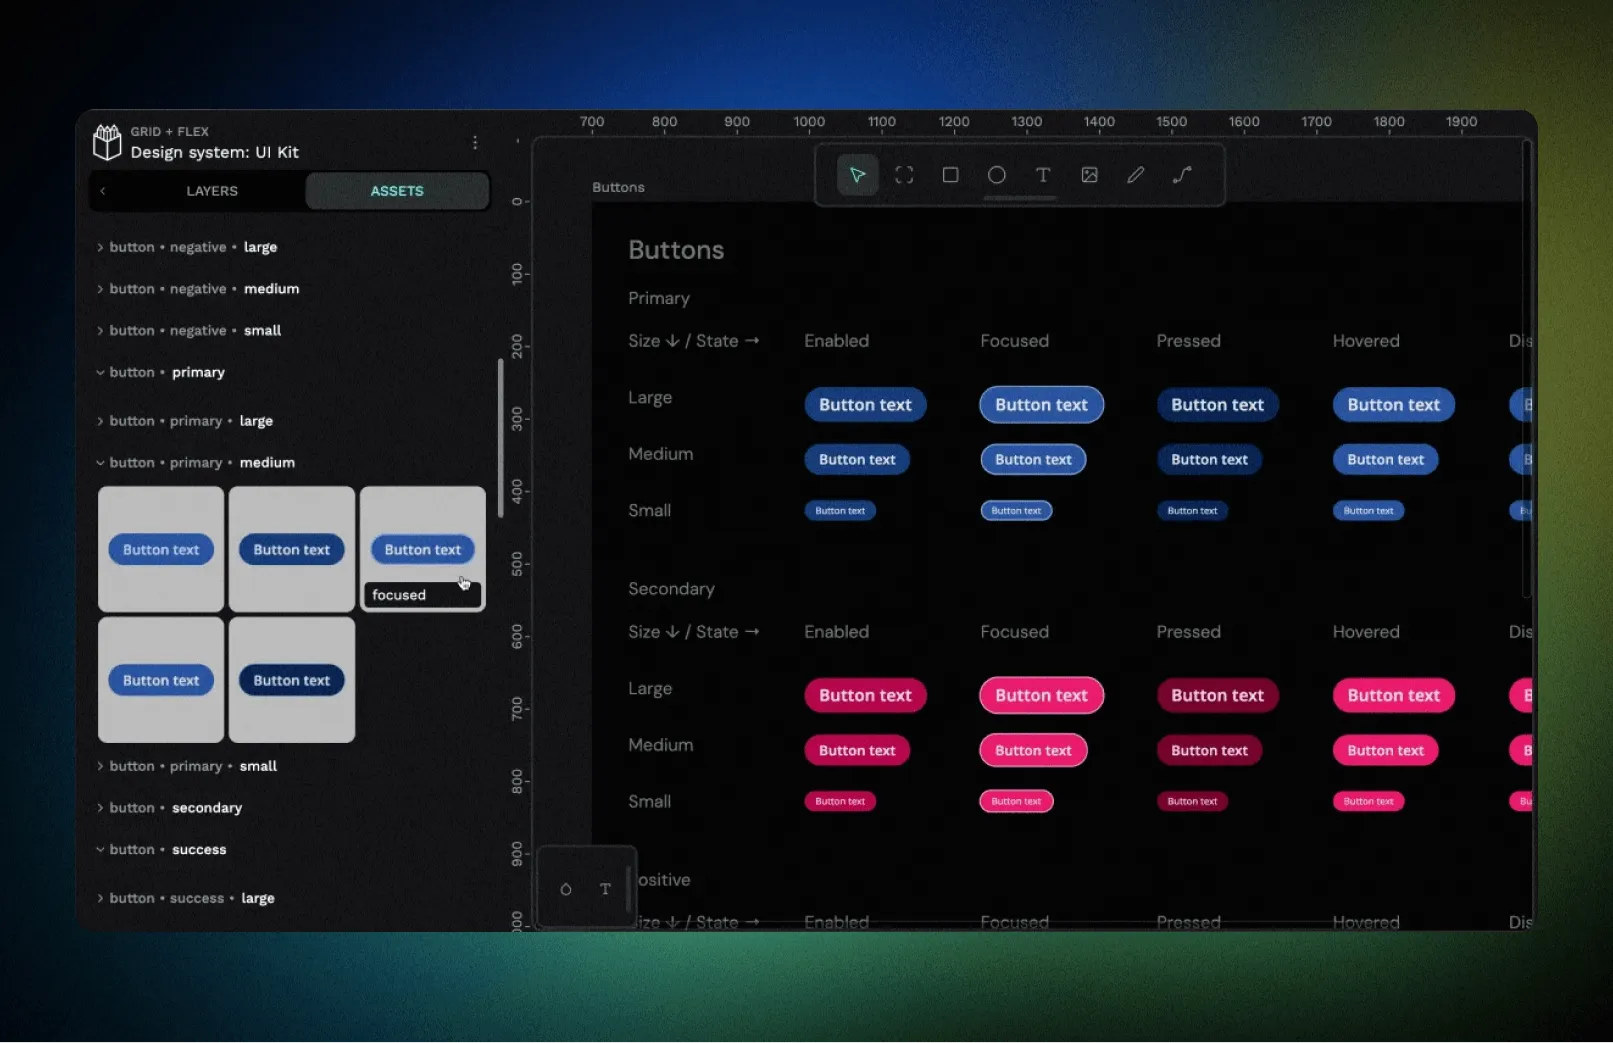Open the three-dot file menu

click(x=475, y=143)
